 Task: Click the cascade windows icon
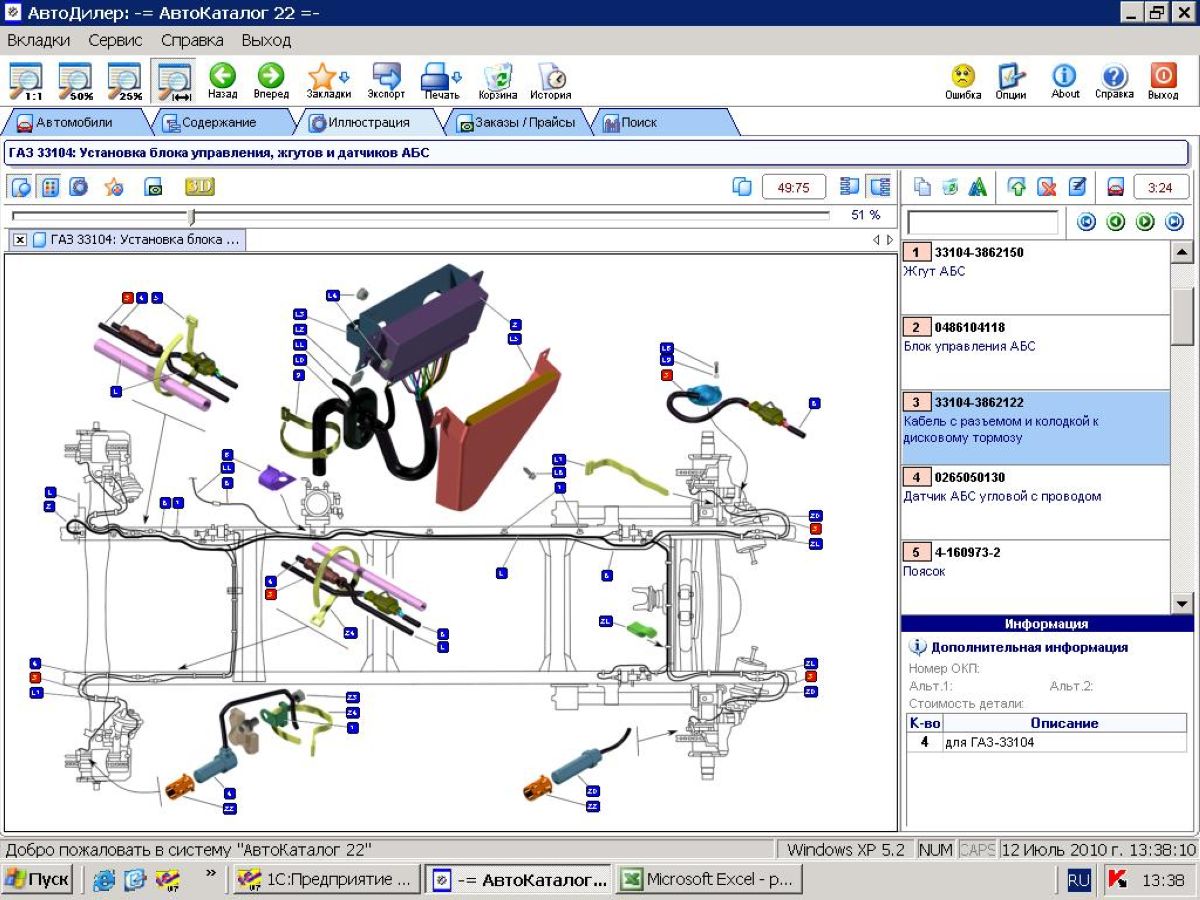(742, 187)
